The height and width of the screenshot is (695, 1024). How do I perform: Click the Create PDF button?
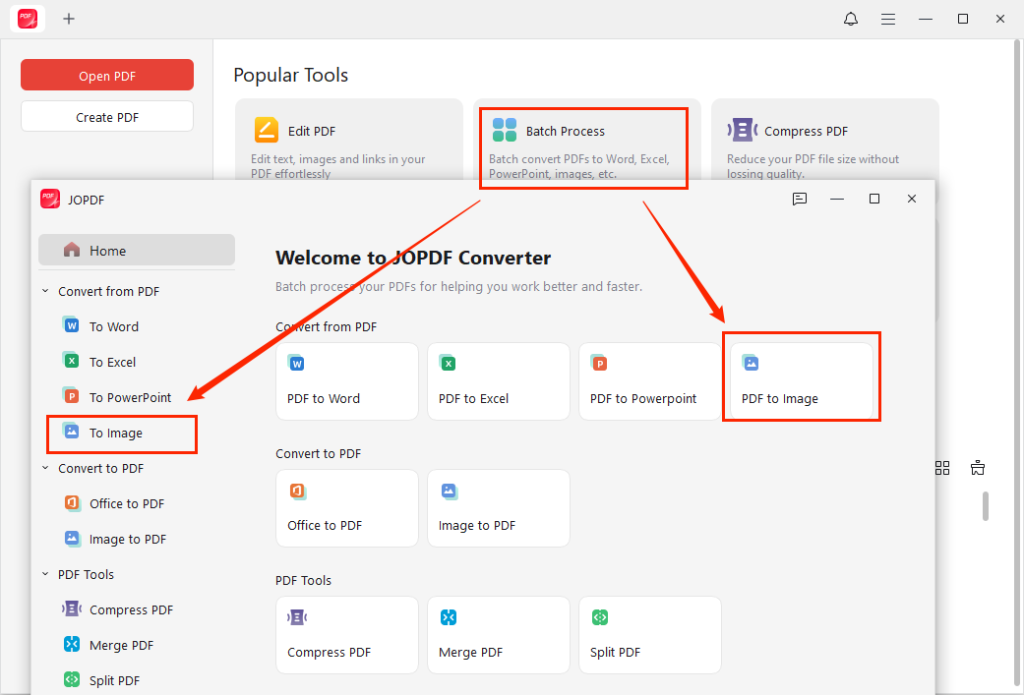click(107, 117)
